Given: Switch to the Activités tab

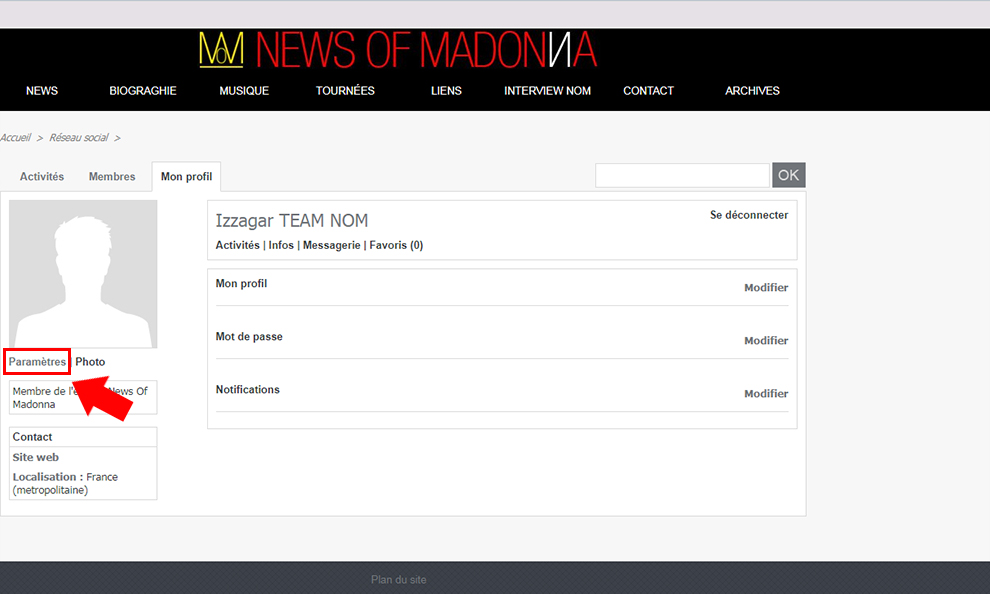Looking at the screenshot, I should coord(42,177).
